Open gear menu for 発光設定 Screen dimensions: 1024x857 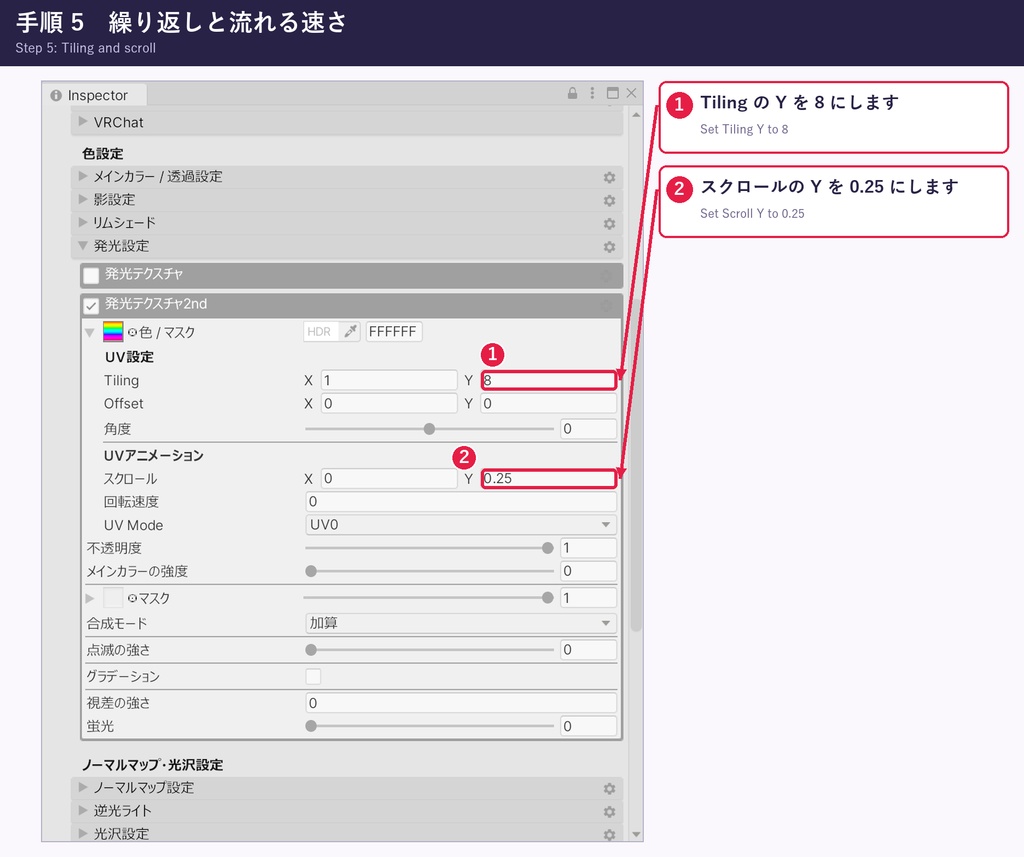(609, 247)
